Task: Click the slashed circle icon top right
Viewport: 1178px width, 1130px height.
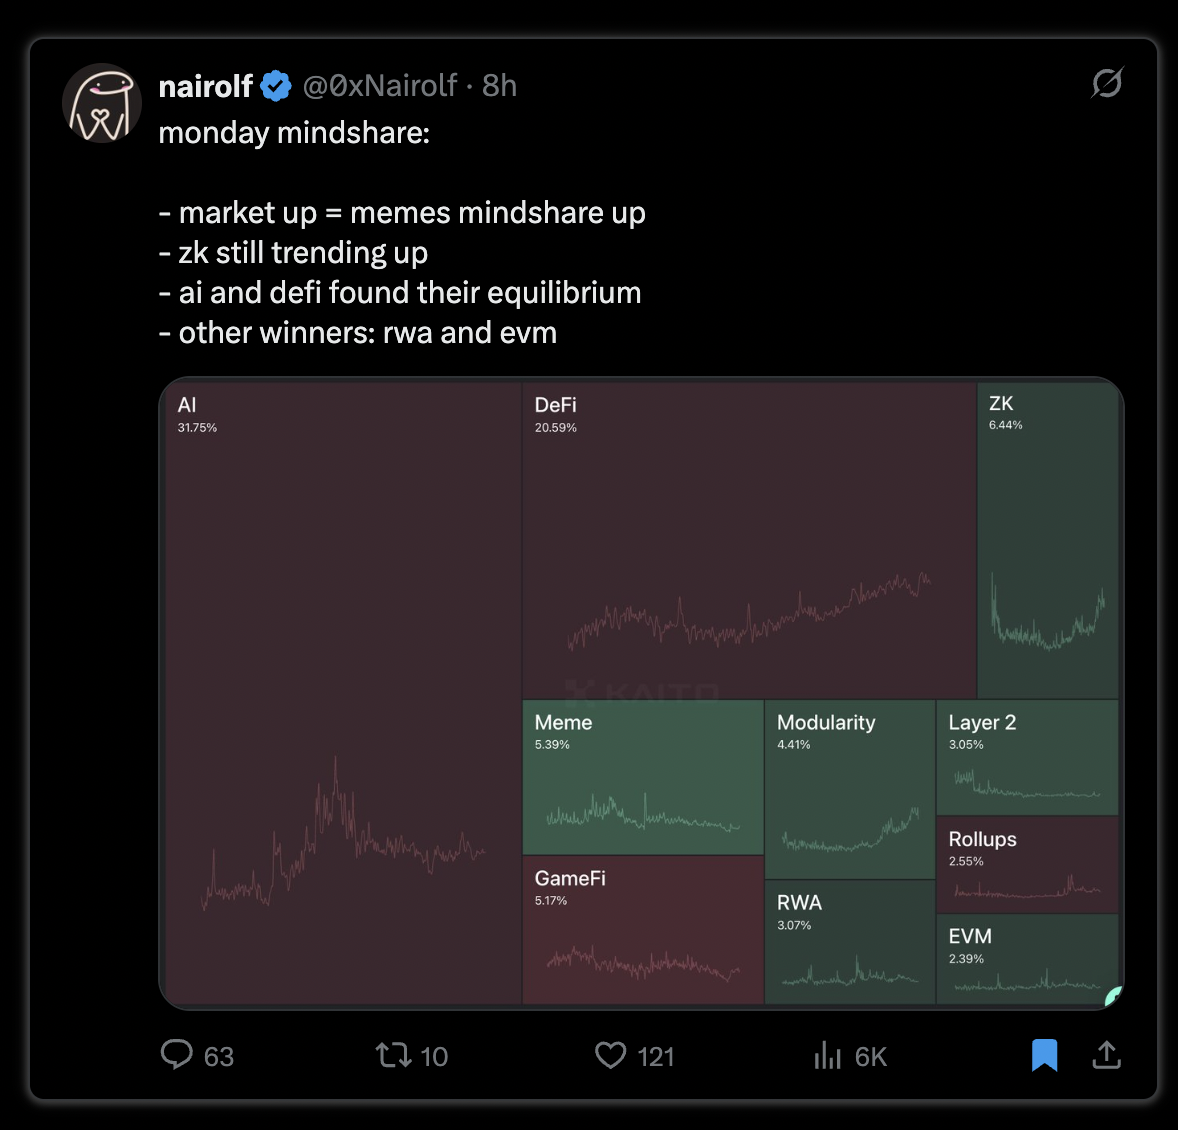Action: pos(1107,83)
